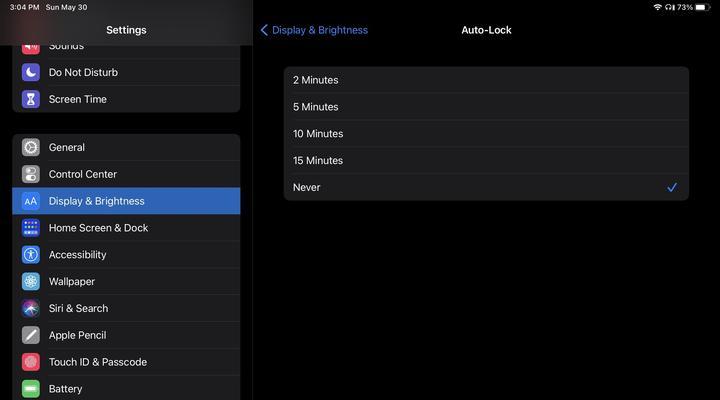
Task: Tap the battery status bar indicator
Action: [702, 7]
